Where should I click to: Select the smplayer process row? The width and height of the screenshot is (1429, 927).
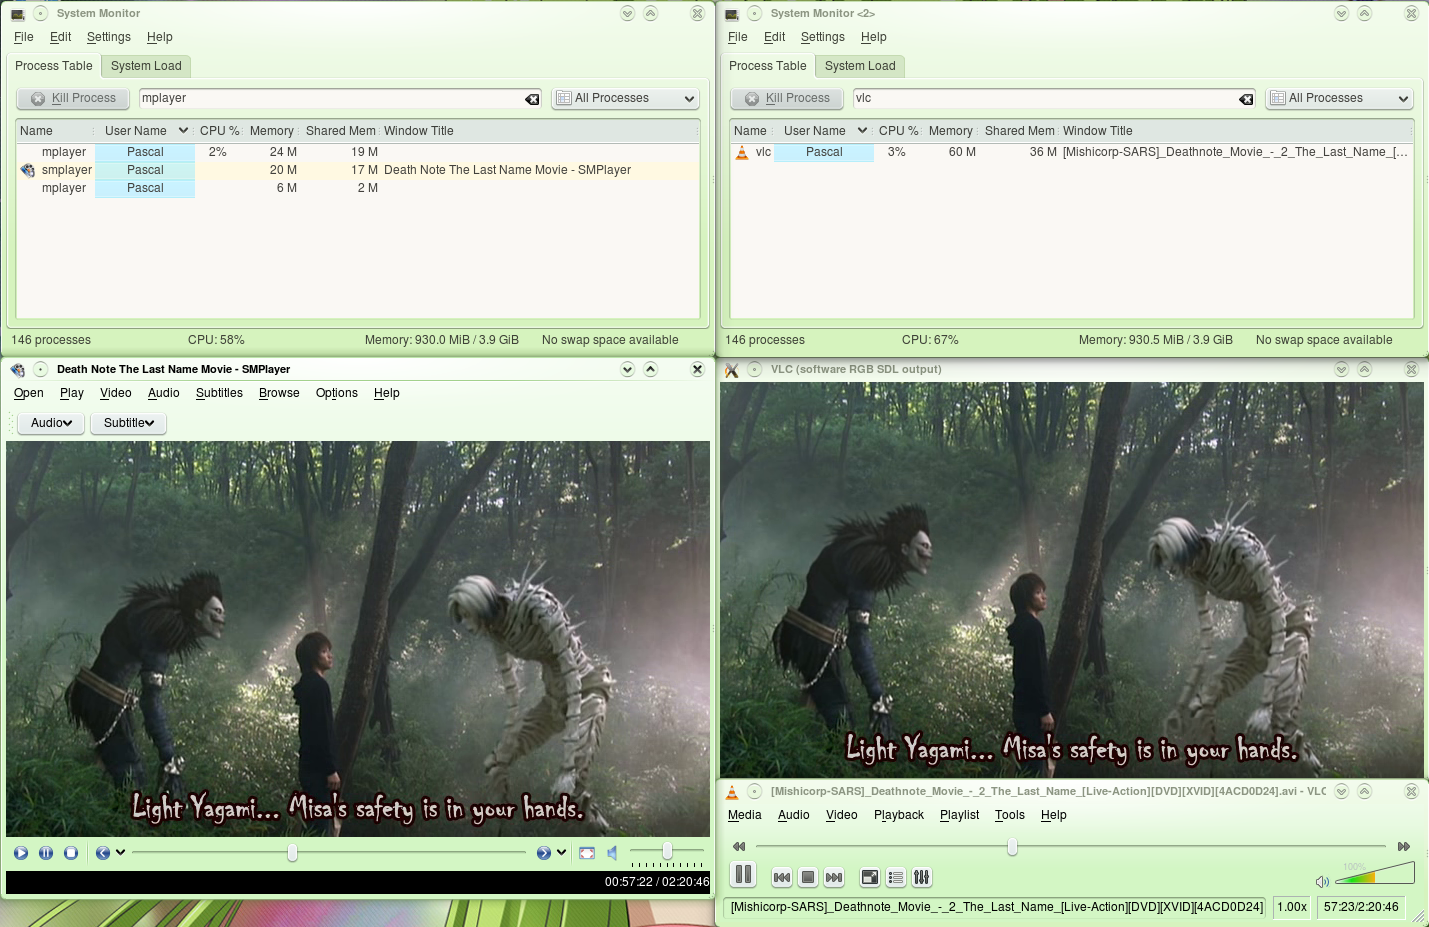[x=358, y=170]
